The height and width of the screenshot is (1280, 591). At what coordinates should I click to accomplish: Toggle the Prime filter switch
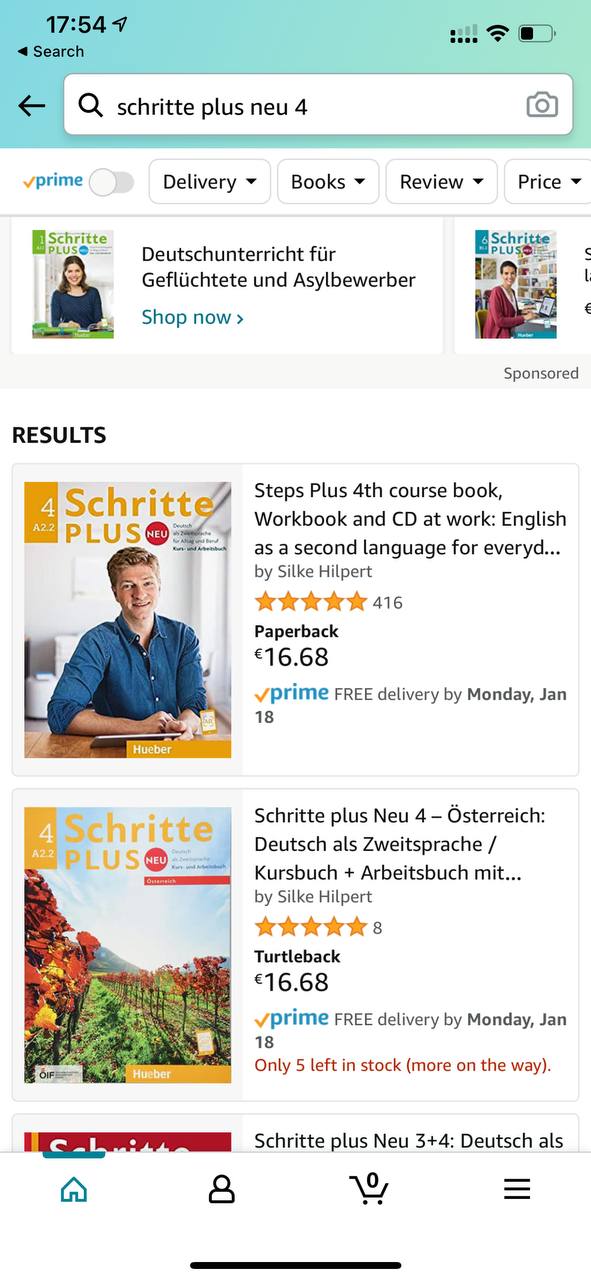click(111, 182)
